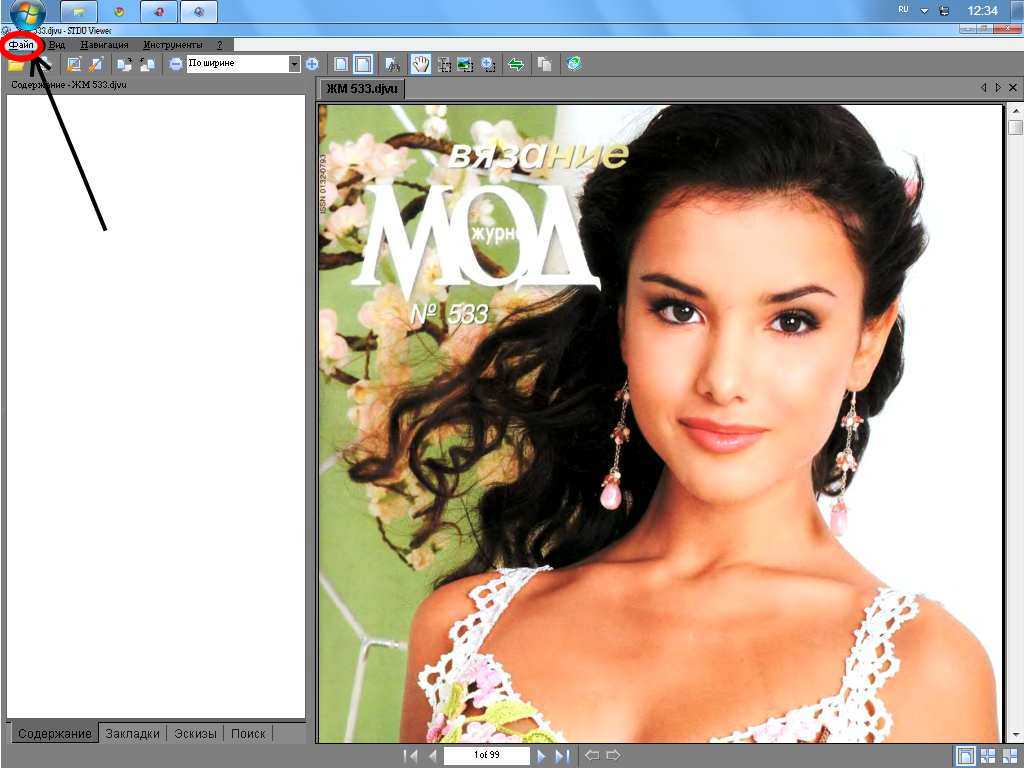
Task: Enable single page view in status bar
Action: (966, 756)
